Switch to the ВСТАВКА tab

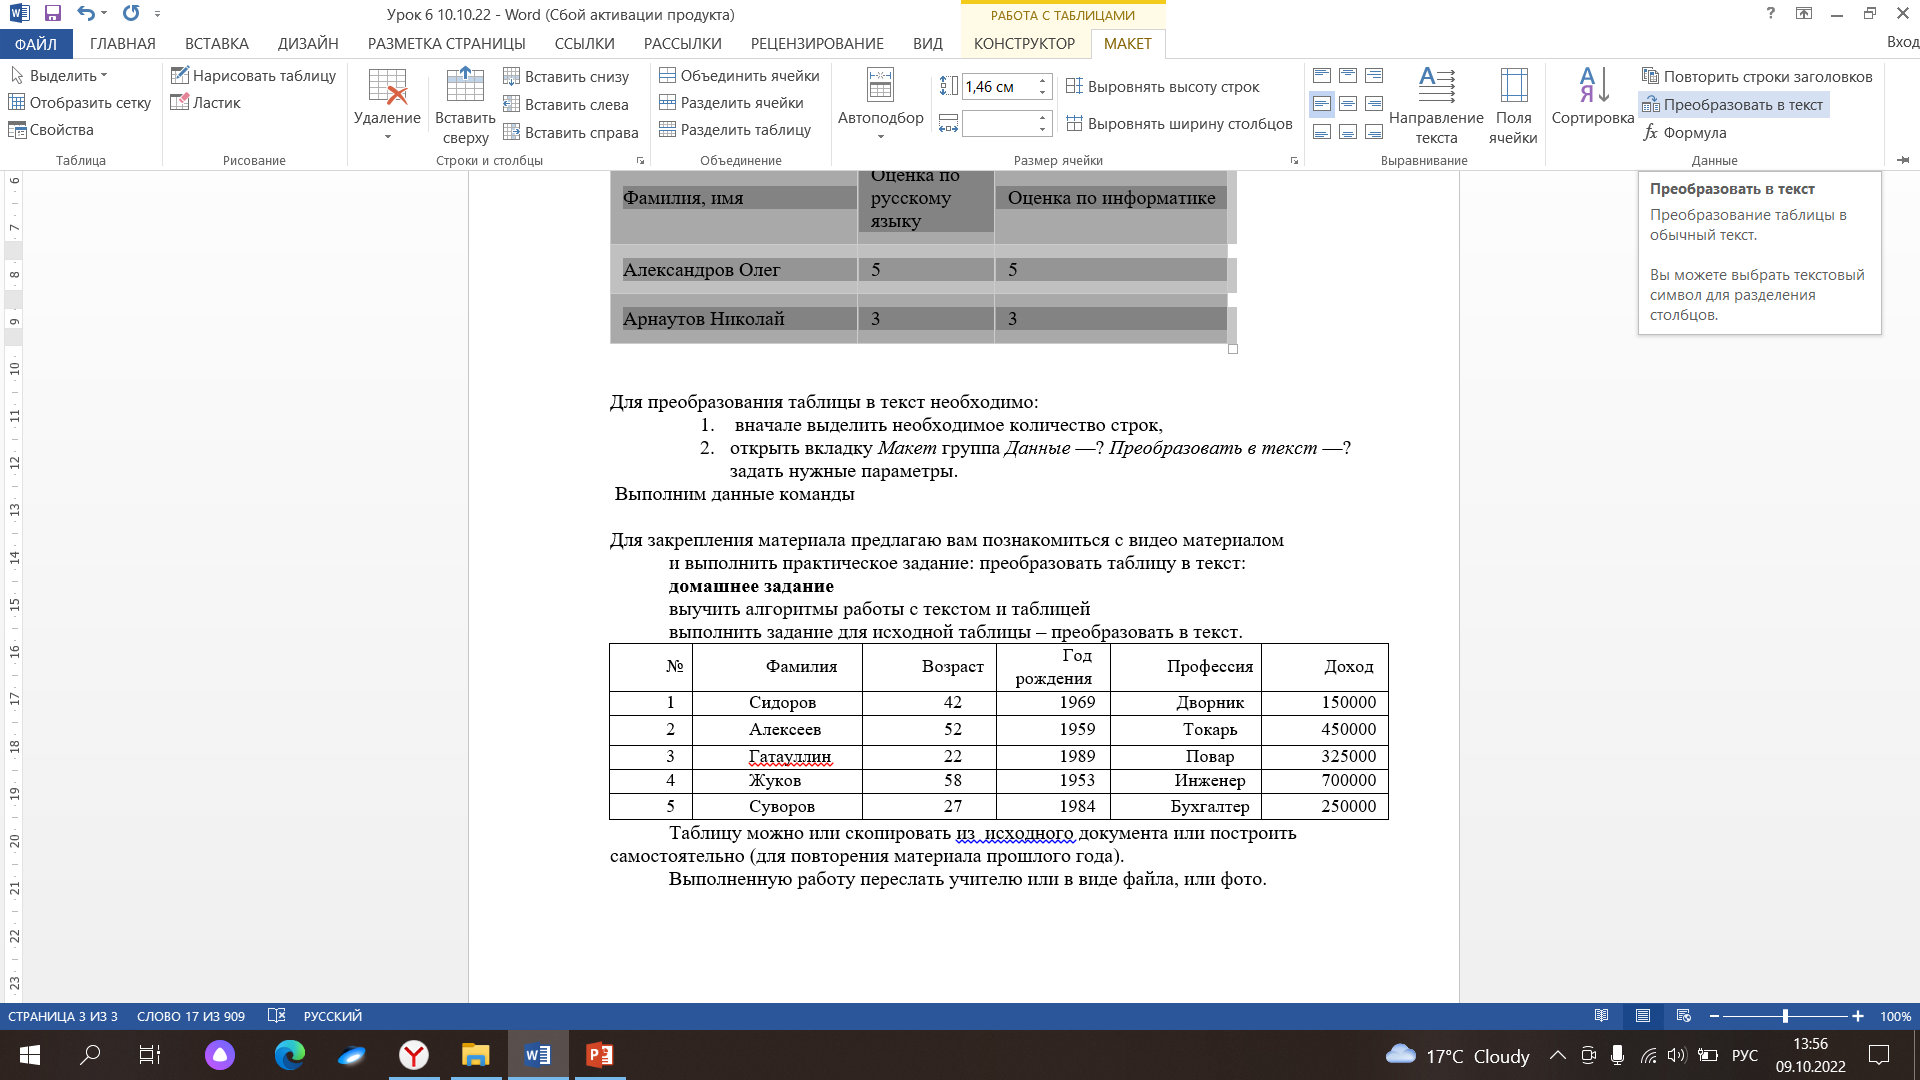coord(217,43)
